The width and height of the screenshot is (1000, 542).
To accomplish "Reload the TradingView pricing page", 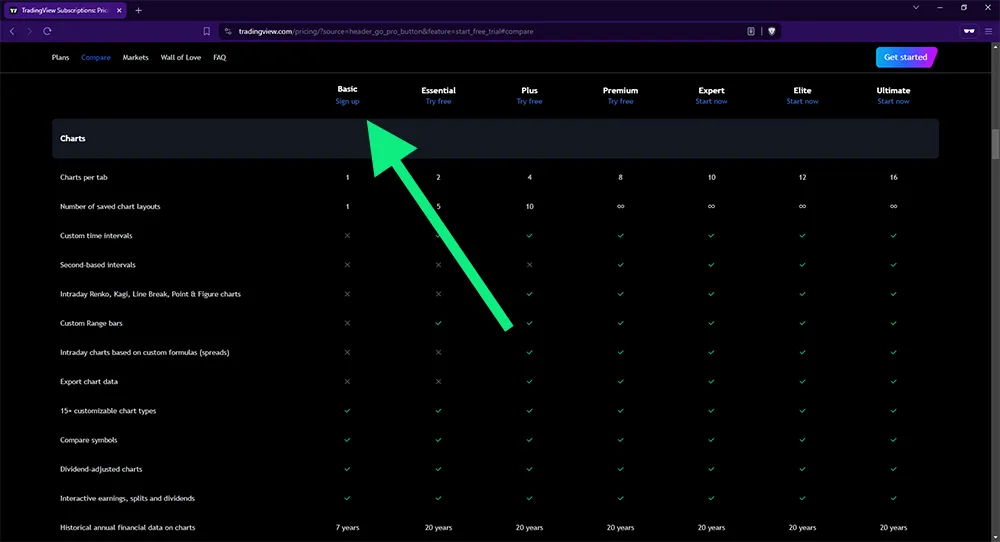I will (x=47, y=31).
